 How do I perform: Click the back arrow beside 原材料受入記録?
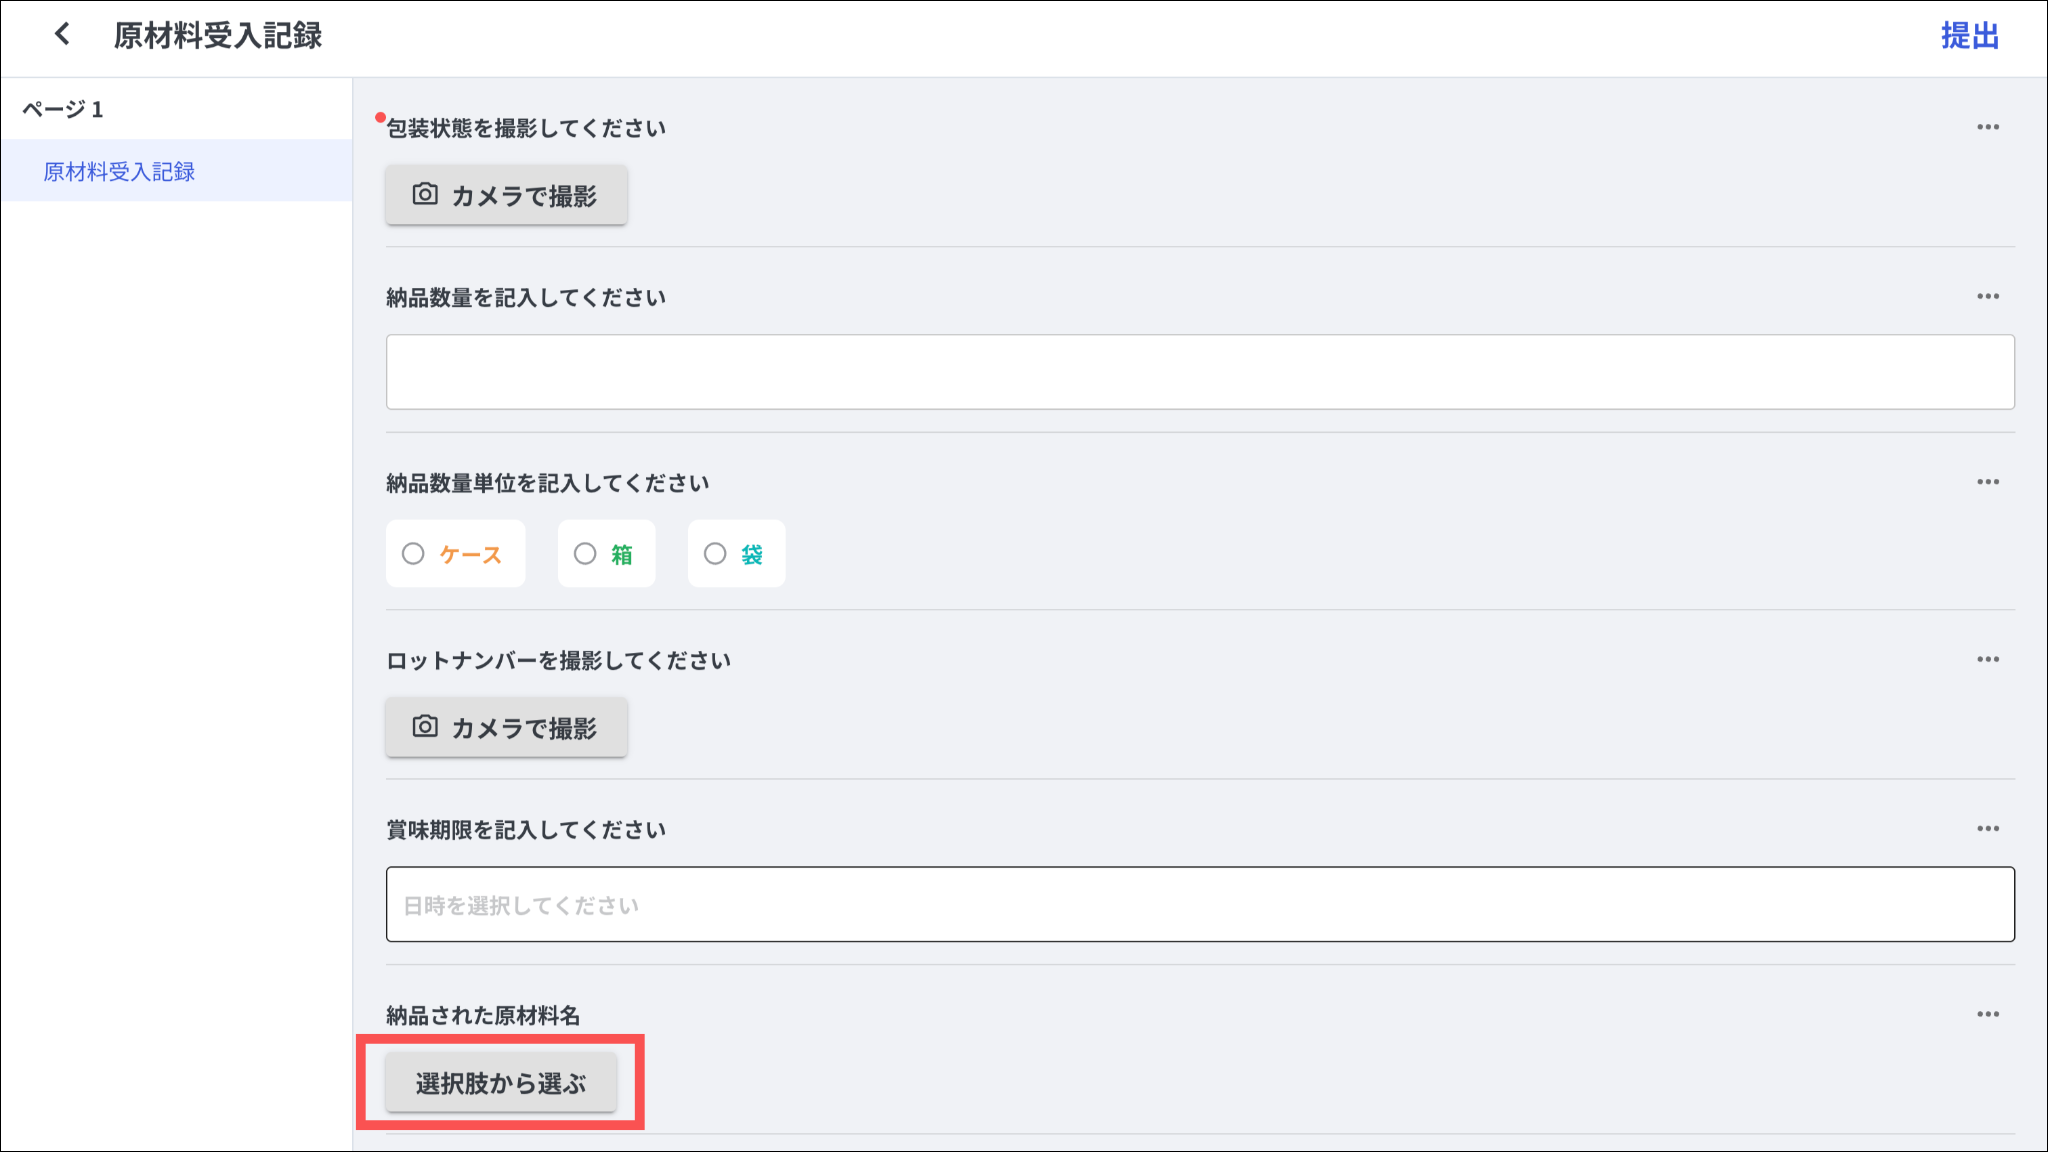click(62, 35)
